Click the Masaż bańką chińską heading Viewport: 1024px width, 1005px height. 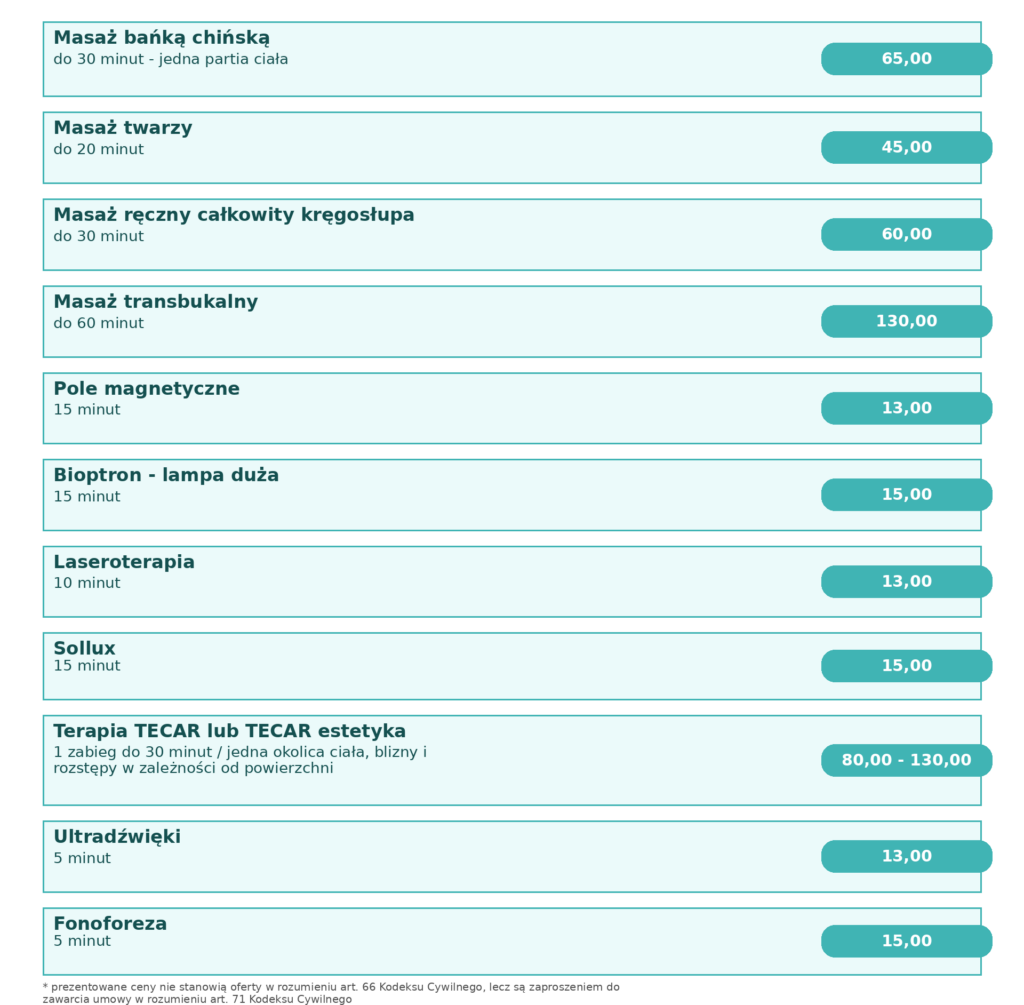pos(162,38)
